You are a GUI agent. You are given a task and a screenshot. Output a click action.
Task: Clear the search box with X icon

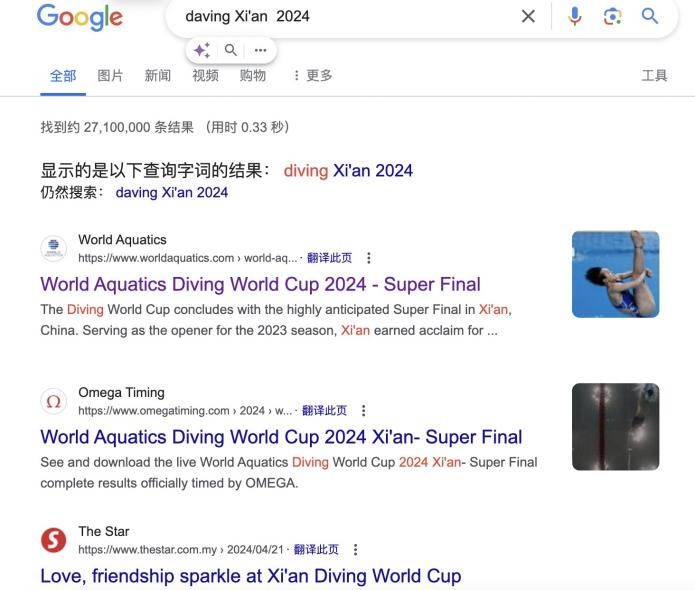(528, 16)
